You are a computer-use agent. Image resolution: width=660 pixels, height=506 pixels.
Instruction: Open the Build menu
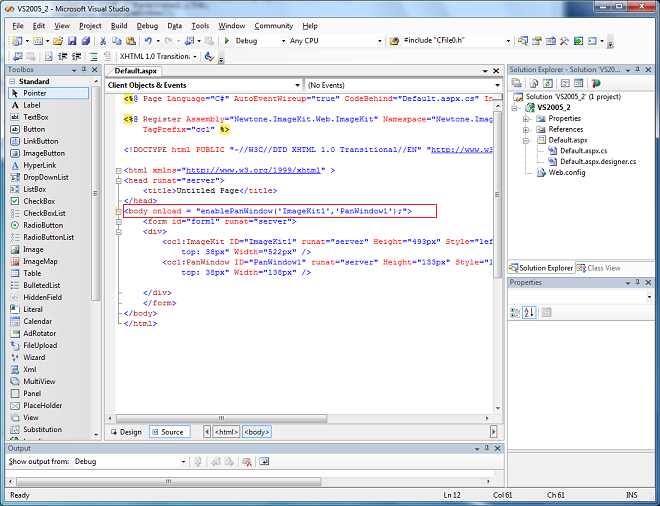(x=119, y=26)
